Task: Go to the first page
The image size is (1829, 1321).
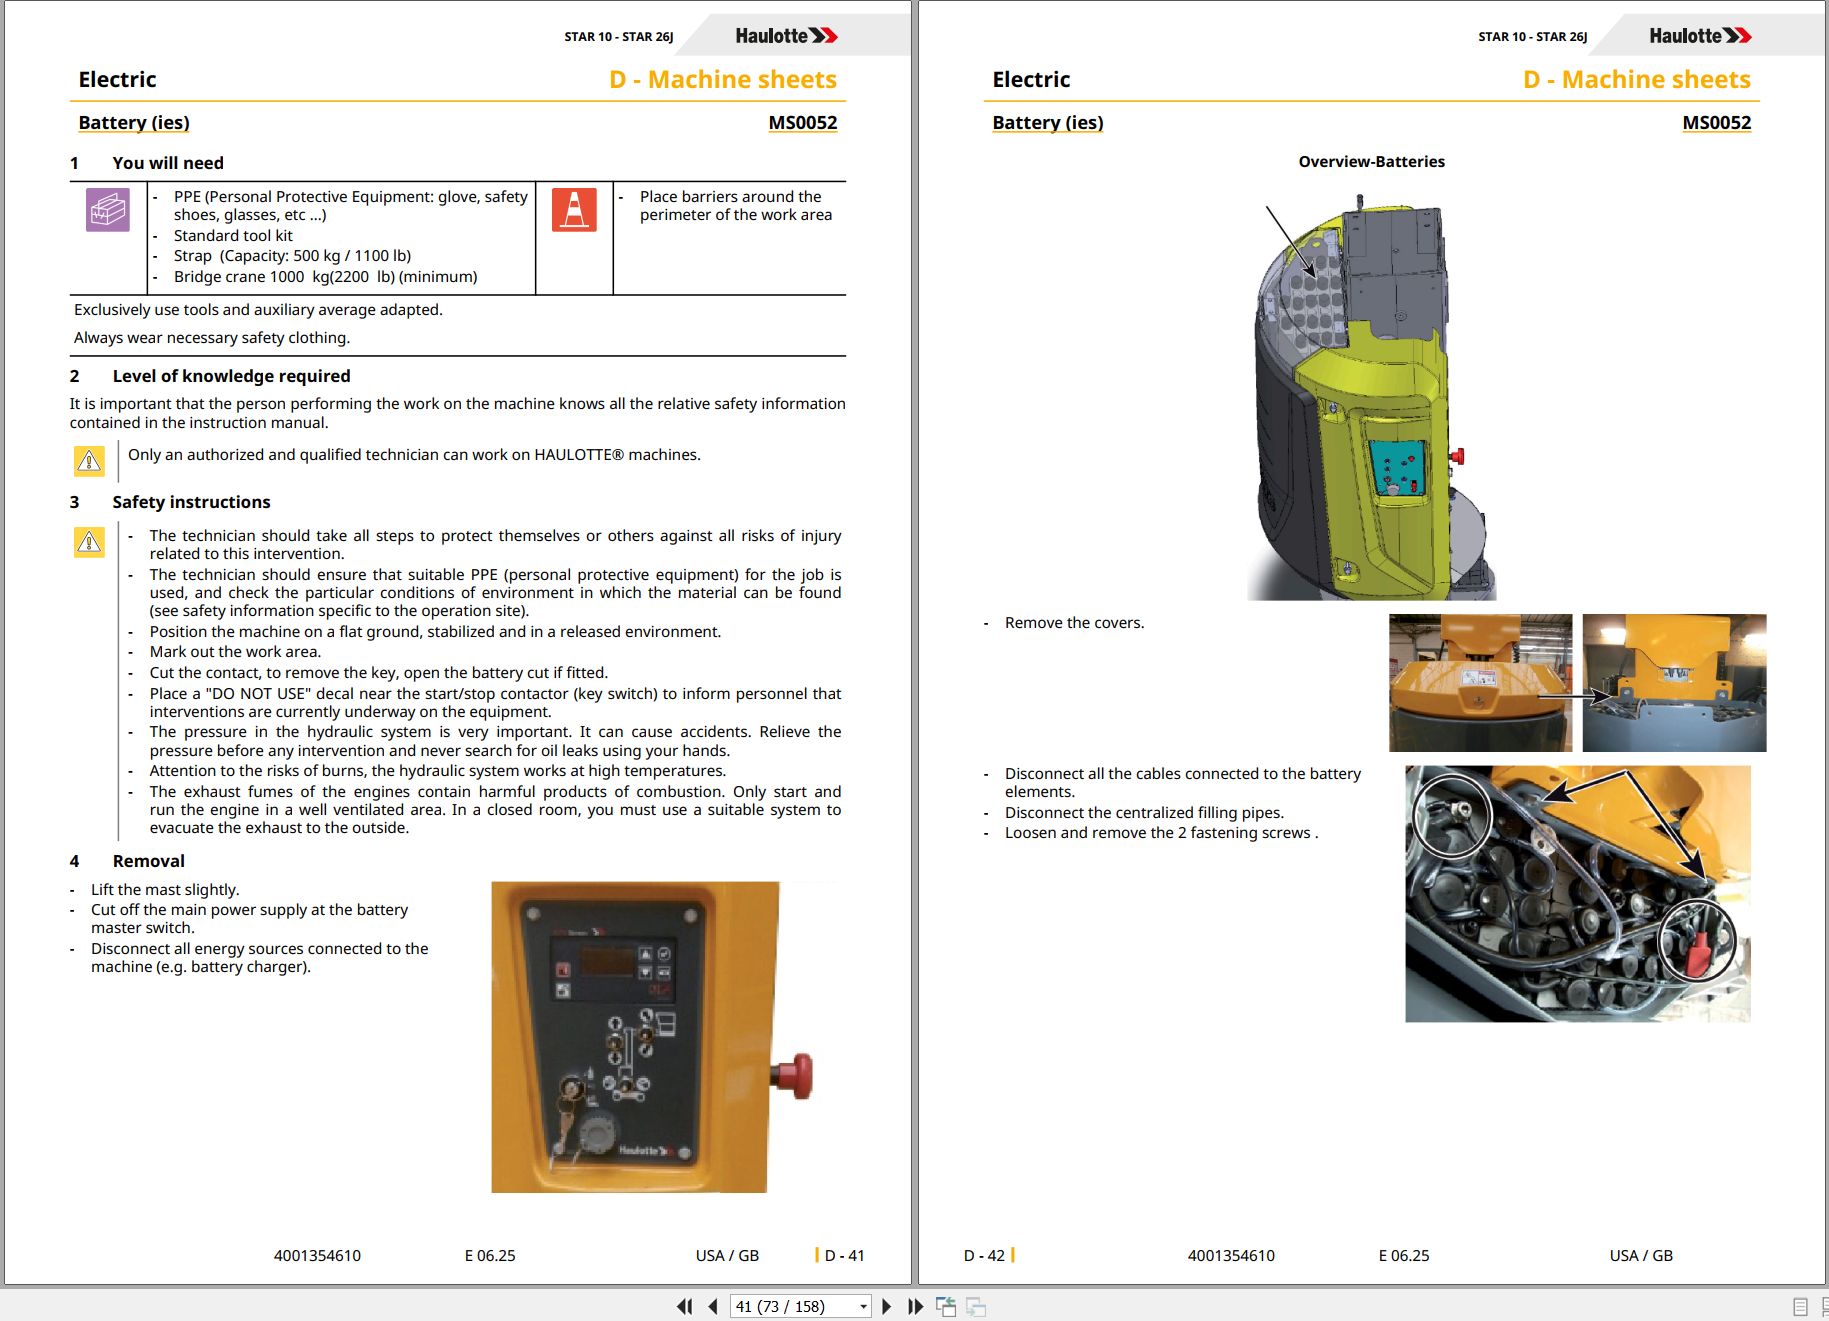Action: pos(685,1306)
